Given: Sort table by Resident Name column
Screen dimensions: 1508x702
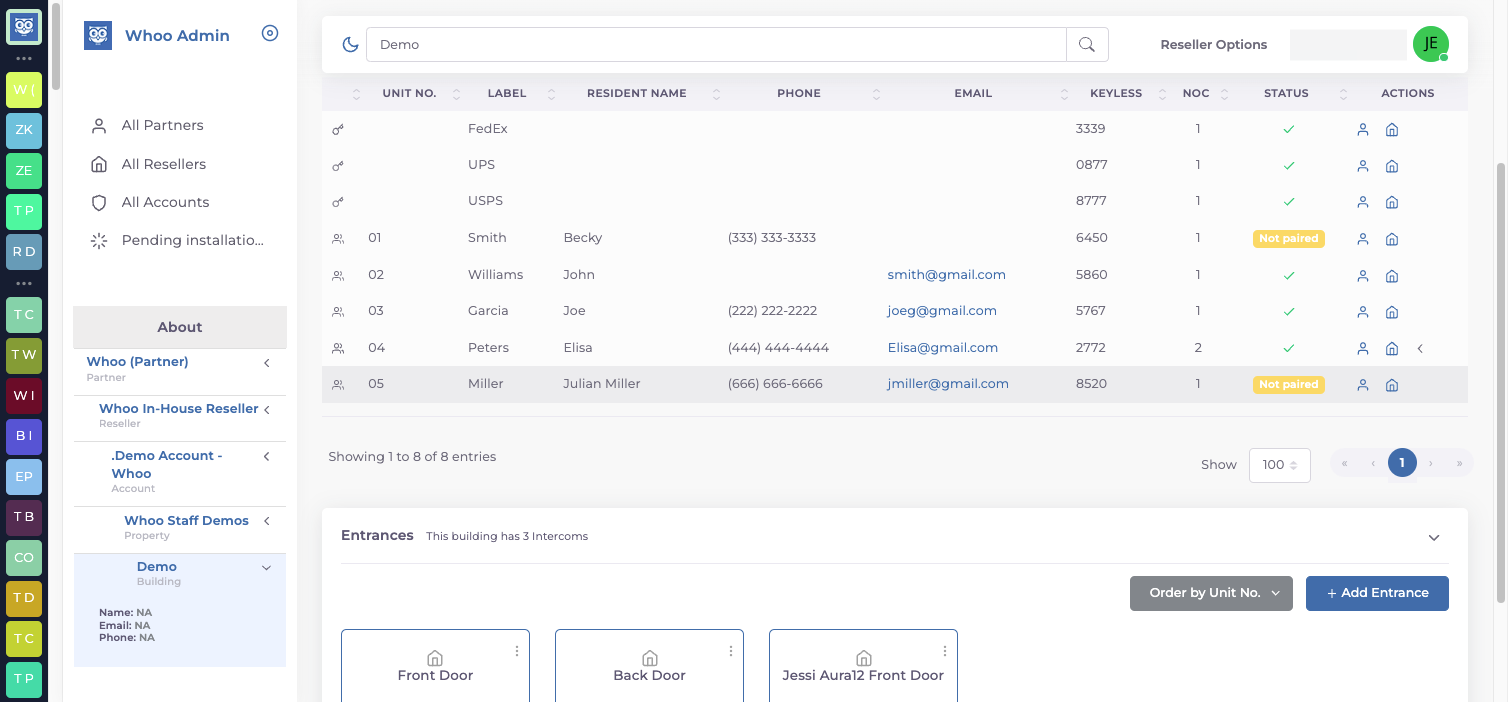Looking at the screenshot, I should tap(636, 93).
